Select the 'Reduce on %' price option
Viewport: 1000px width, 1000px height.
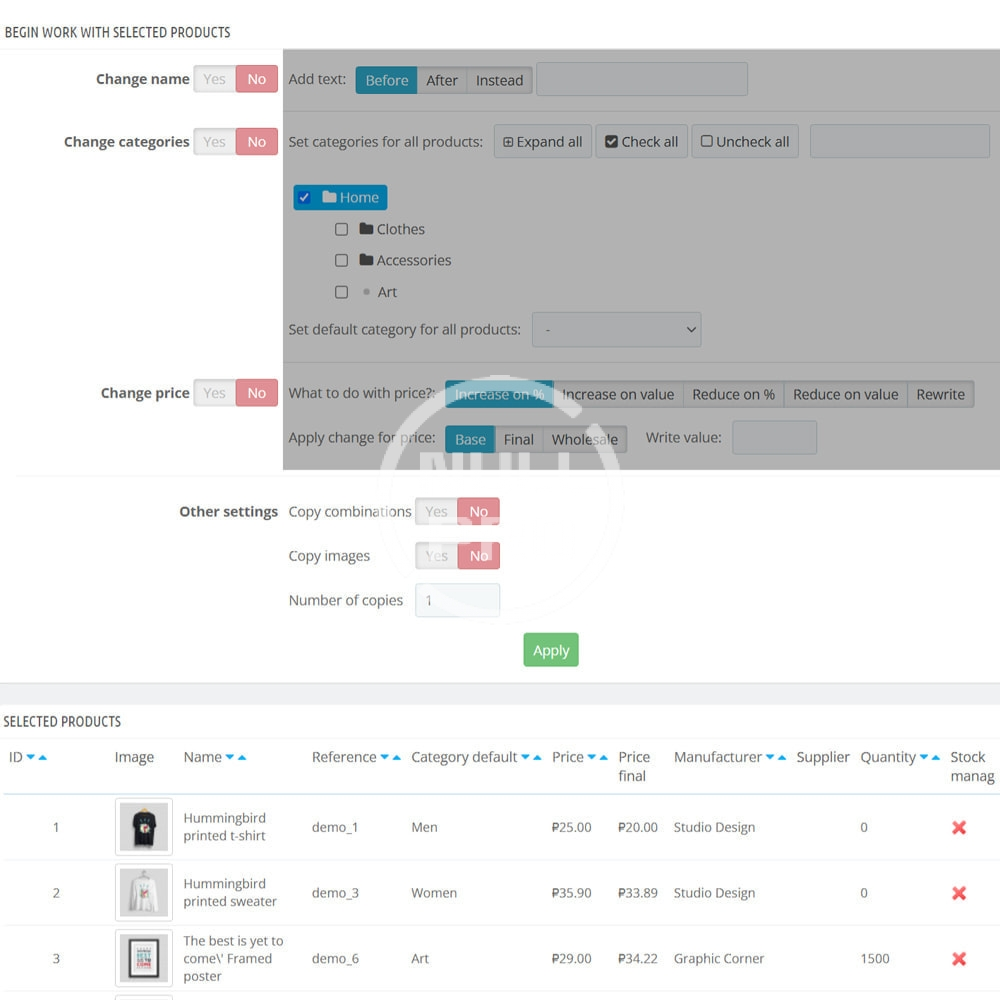click(733, 394)
